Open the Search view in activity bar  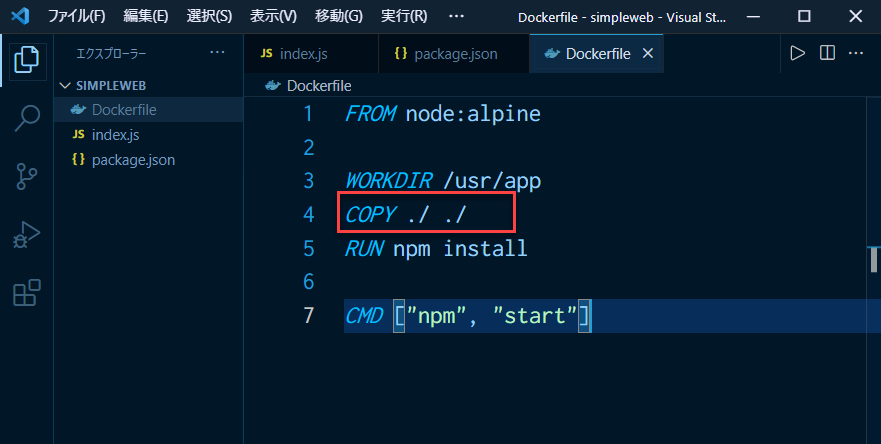click(26, 118)
